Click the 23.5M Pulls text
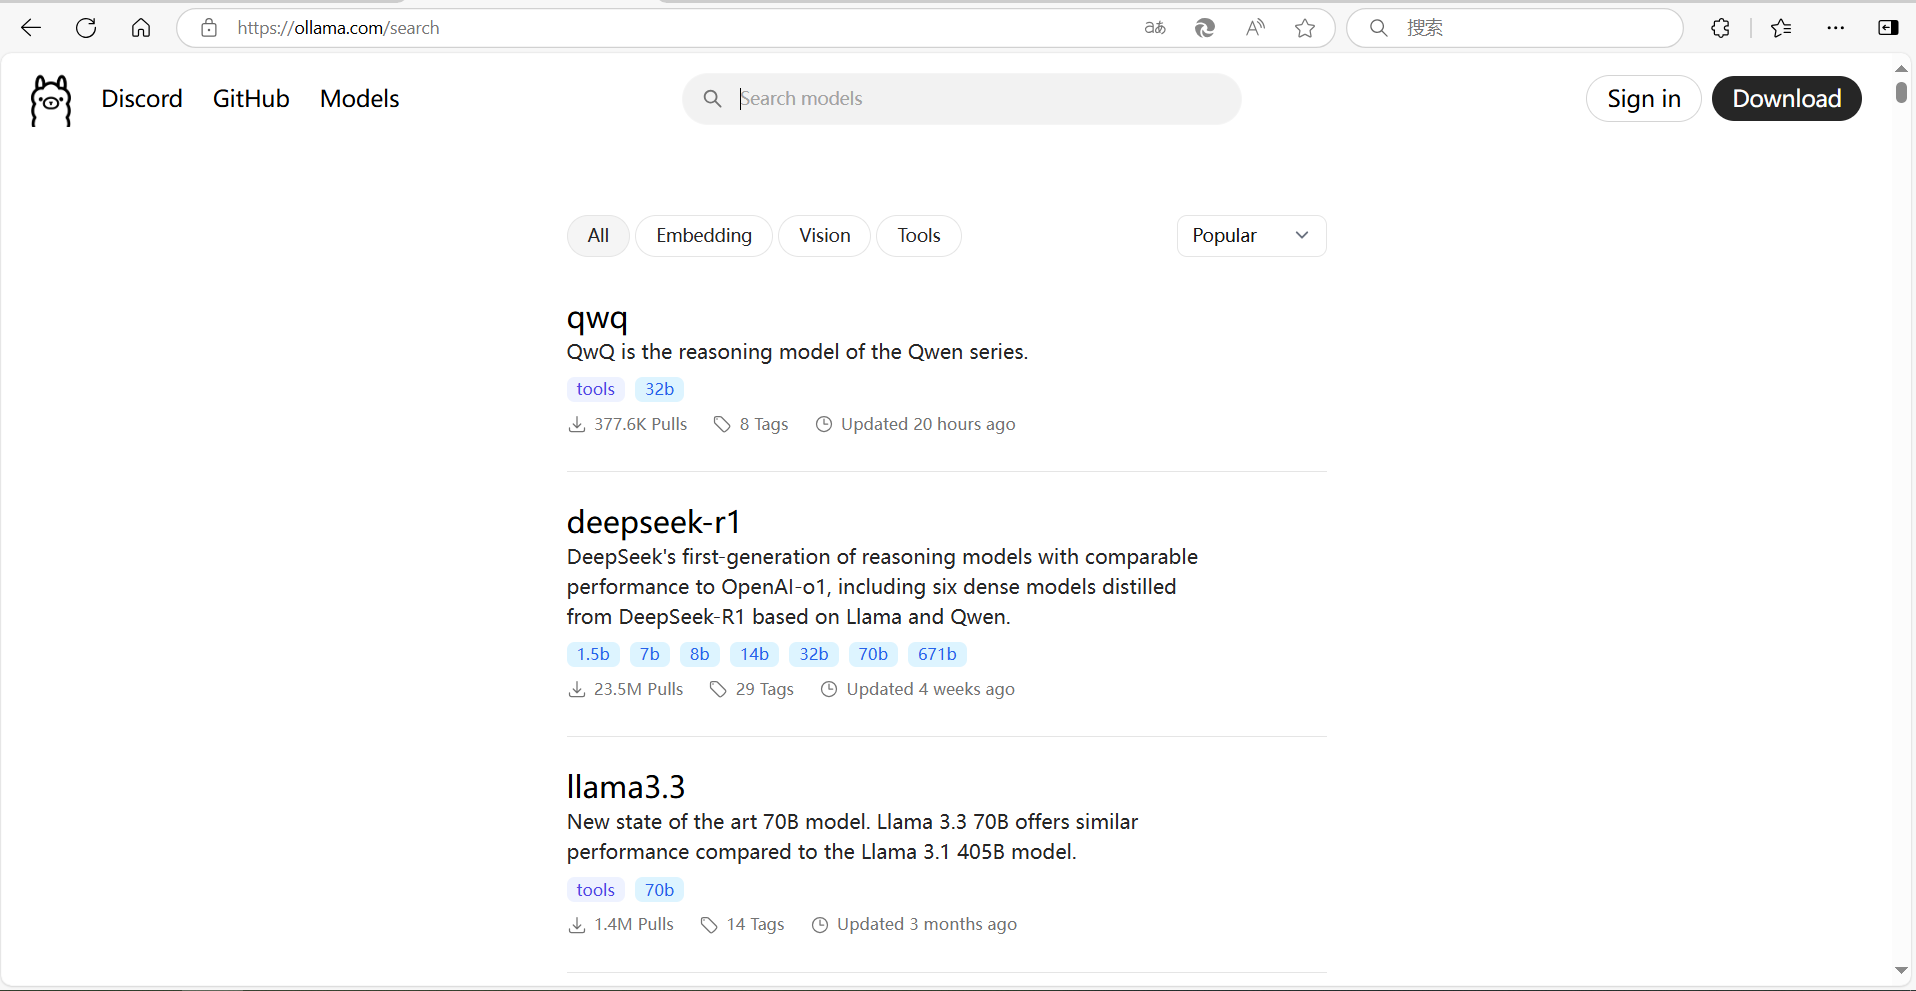The image size is (1916, 991). point(639,689)
